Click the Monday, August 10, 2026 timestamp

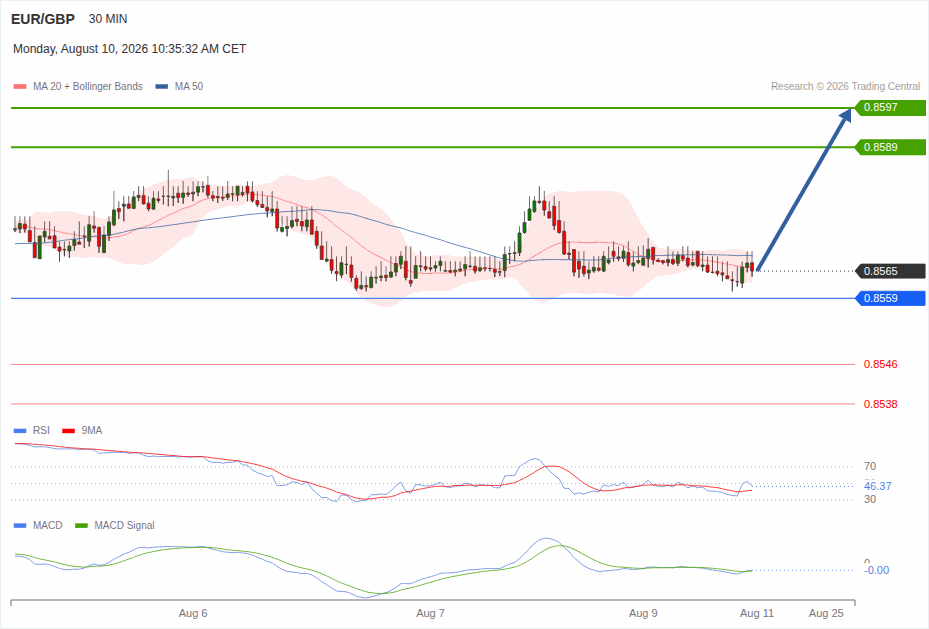click(129, 49)
